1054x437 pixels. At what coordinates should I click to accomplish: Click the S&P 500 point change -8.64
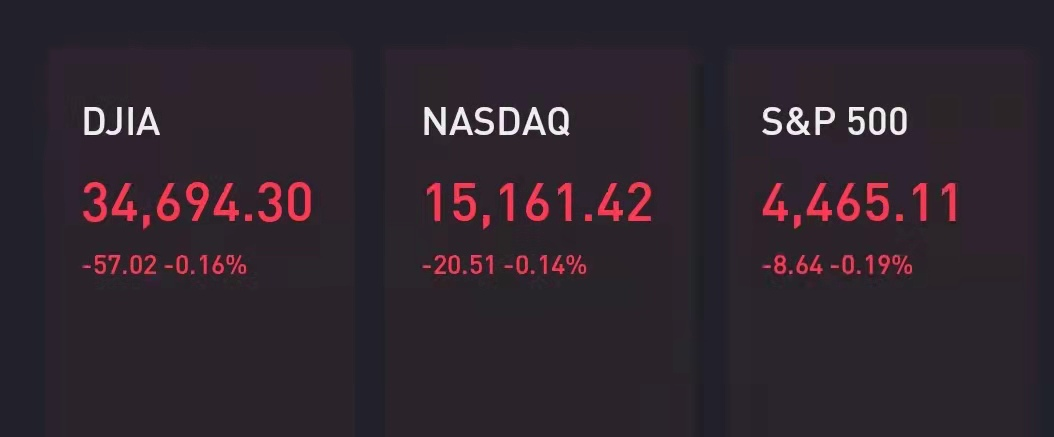792,266
